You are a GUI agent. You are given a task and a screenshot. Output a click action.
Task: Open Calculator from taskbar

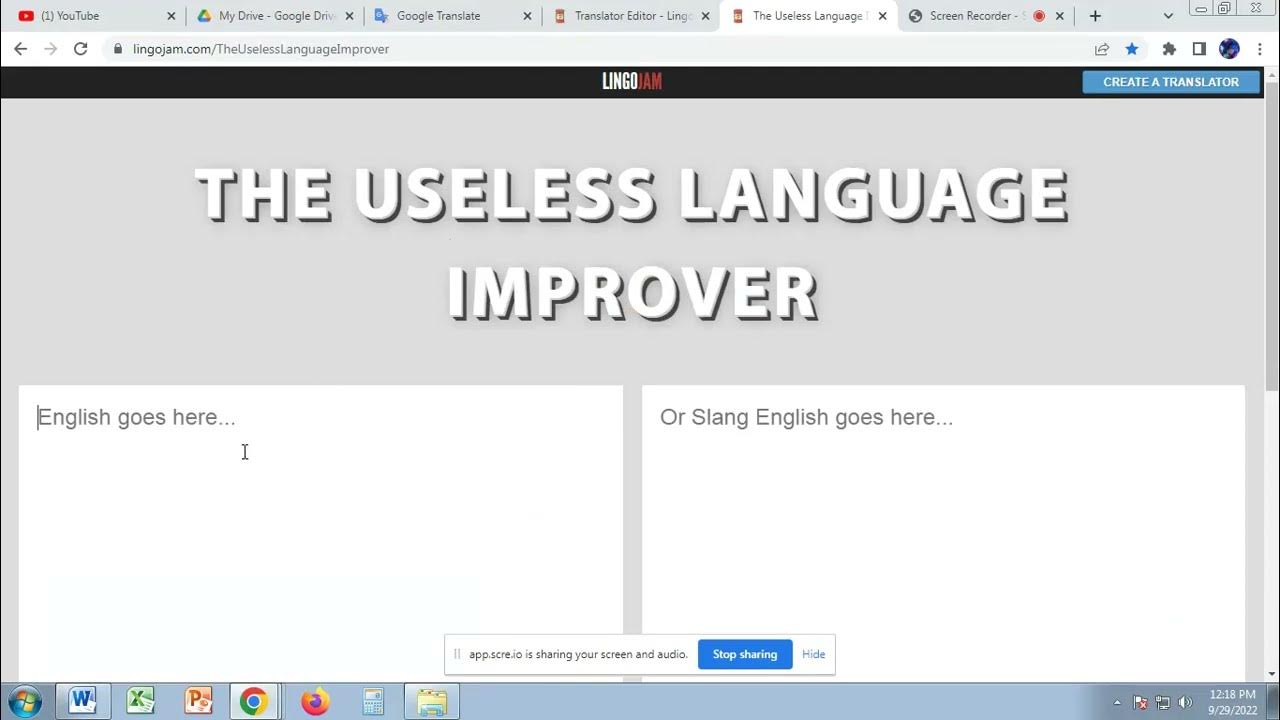click(373, 702)
